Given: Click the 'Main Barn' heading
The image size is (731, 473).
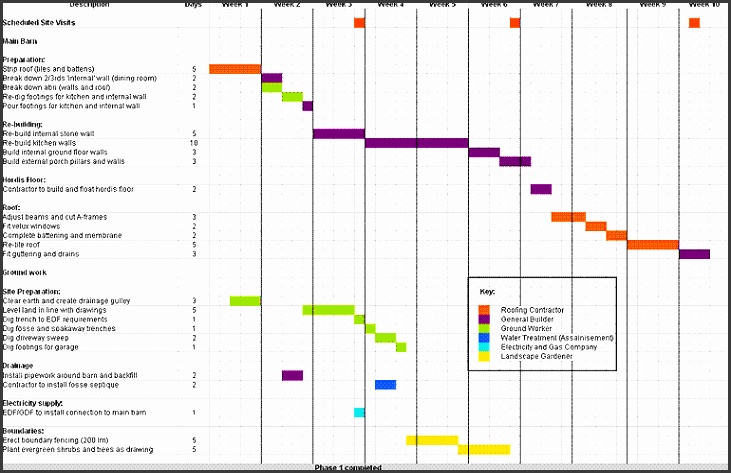Looking at the screenshot, I should 20,41.
